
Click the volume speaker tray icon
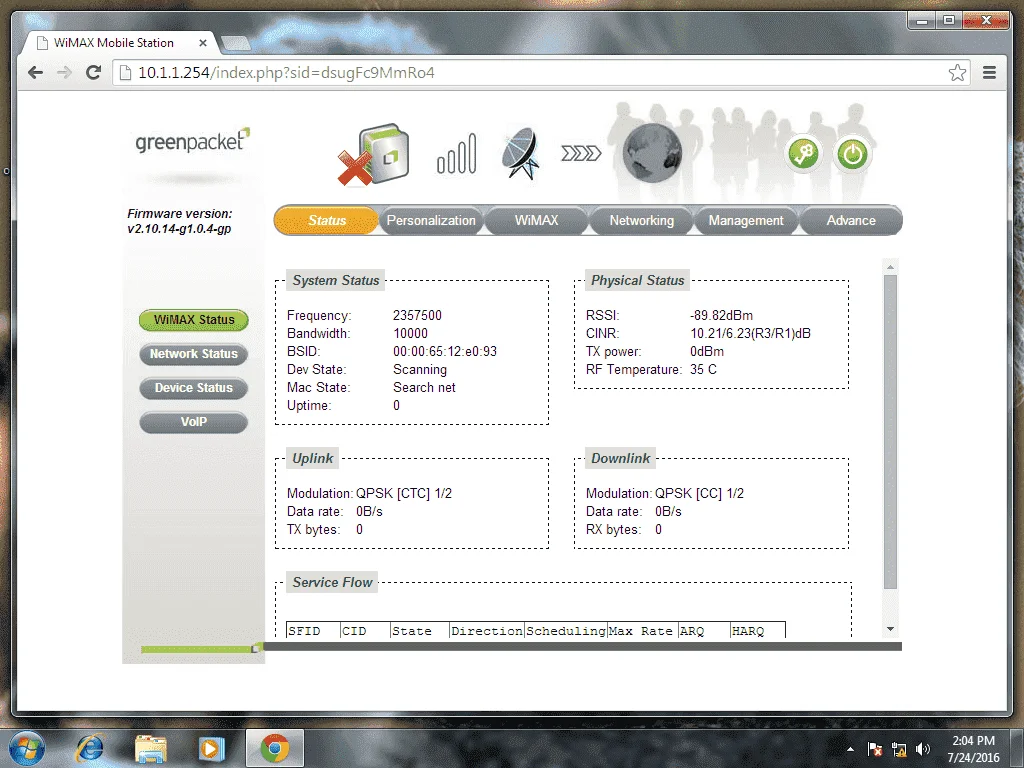tap(923, 749)
